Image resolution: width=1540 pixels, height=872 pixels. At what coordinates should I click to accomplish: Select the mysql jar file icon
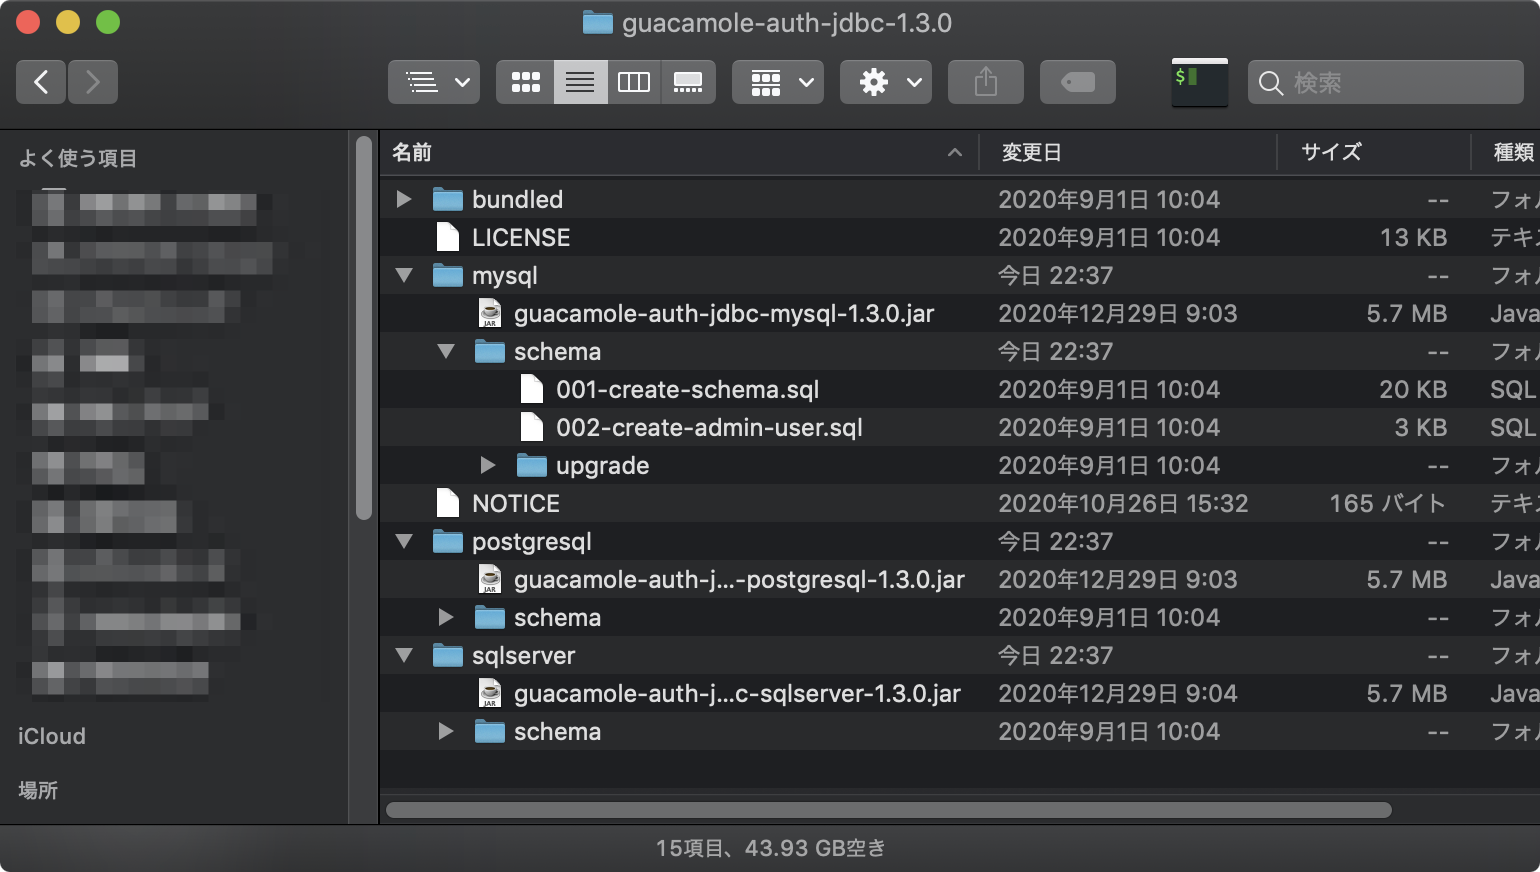click(x=489, y=313)
